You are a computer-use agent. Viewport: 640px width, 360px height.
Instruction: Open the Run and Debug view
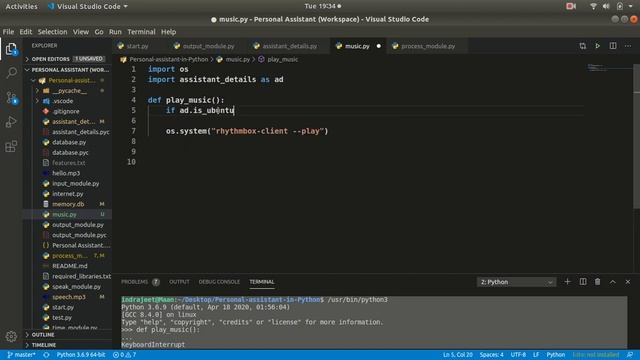pyautogui.click(x=11, y=122)
